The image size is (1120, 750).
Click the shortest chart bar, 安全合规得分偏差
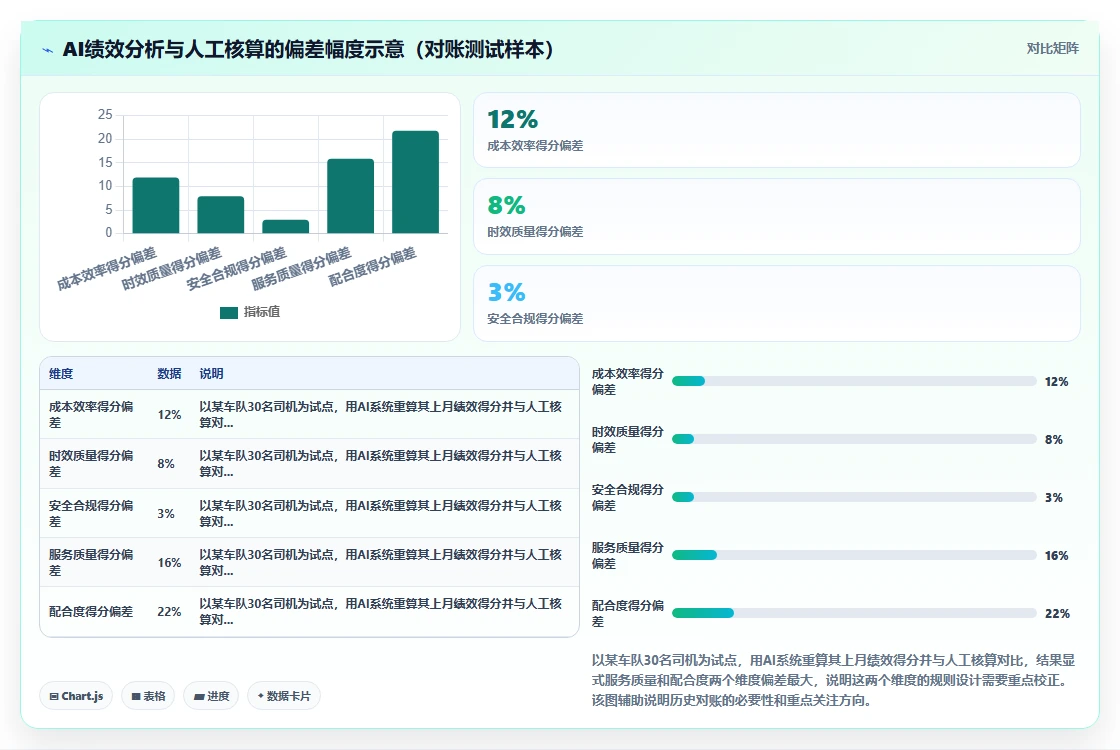pyautogui.click(x=286, y=226)
